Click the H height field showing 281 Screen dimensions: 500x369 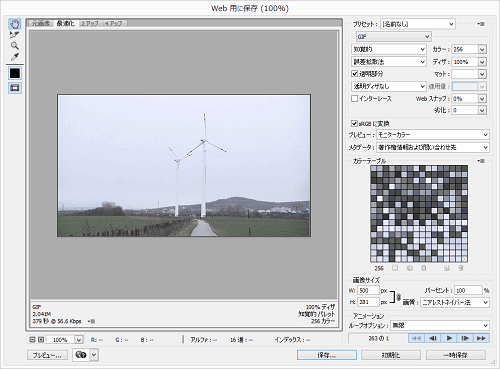tap(368, 302)
